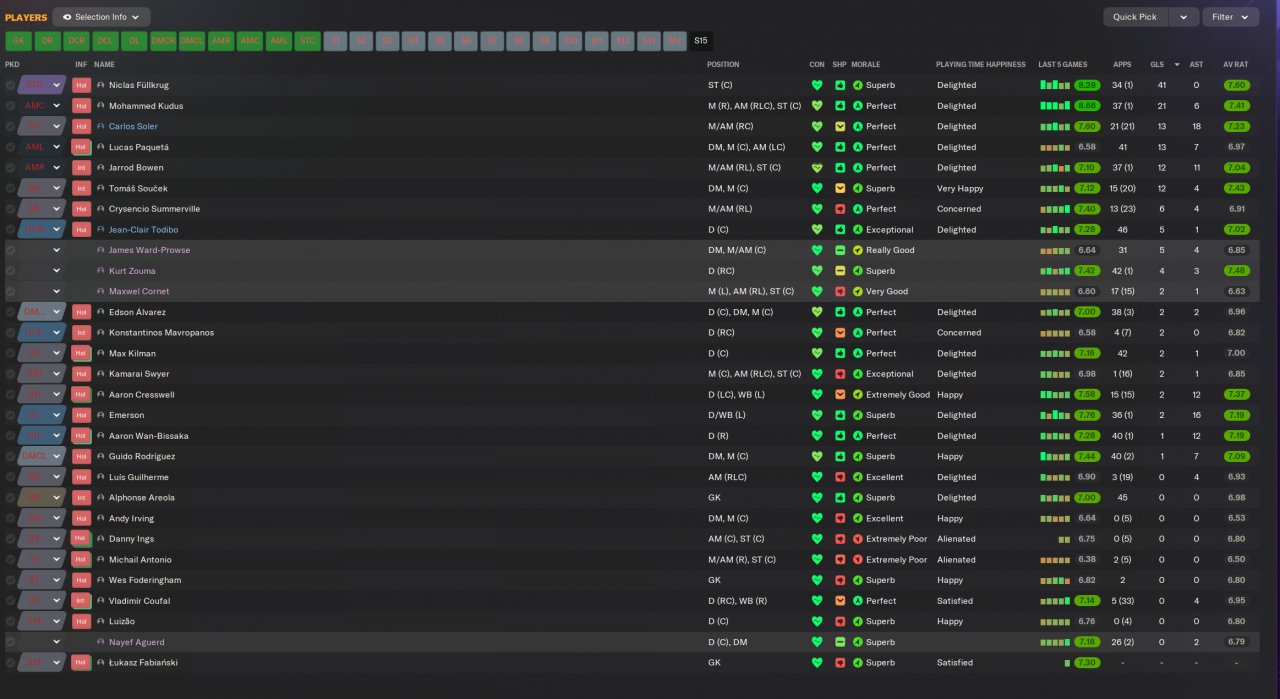The height and width of the screenshot is (699, 1280).
Task: Click Wes Foderingham's morale icon
Action: pyautogui.click(x=857, y=580)
